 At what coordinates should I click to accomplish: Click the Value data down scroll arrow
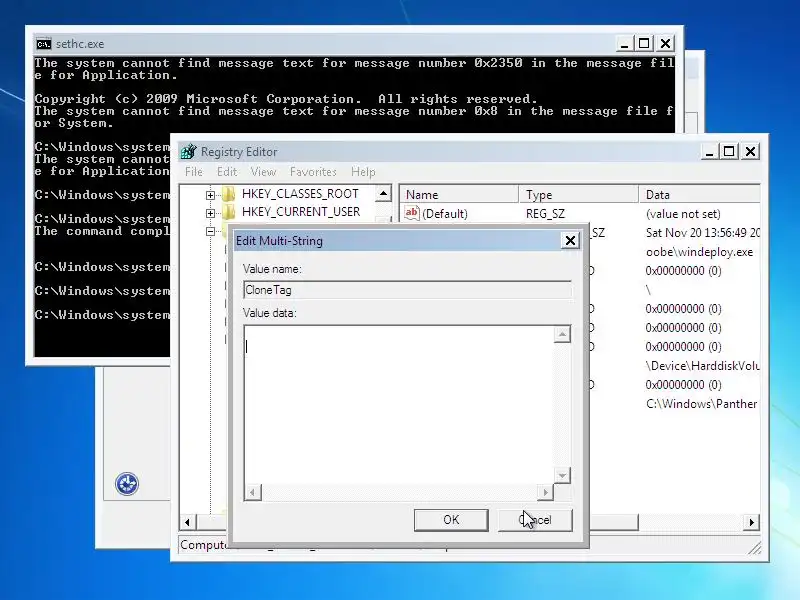pos(562,476)
